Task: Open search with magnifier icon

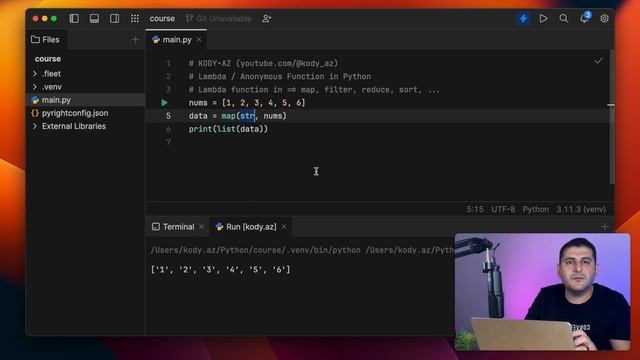Action: coord(564,18)
